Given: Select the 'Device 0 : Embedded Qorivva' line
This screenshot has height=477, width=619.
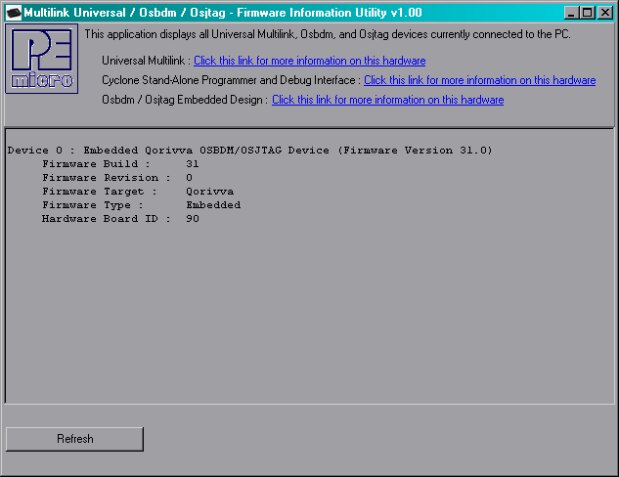Looking at the screenshot, I should pos(250,150).
